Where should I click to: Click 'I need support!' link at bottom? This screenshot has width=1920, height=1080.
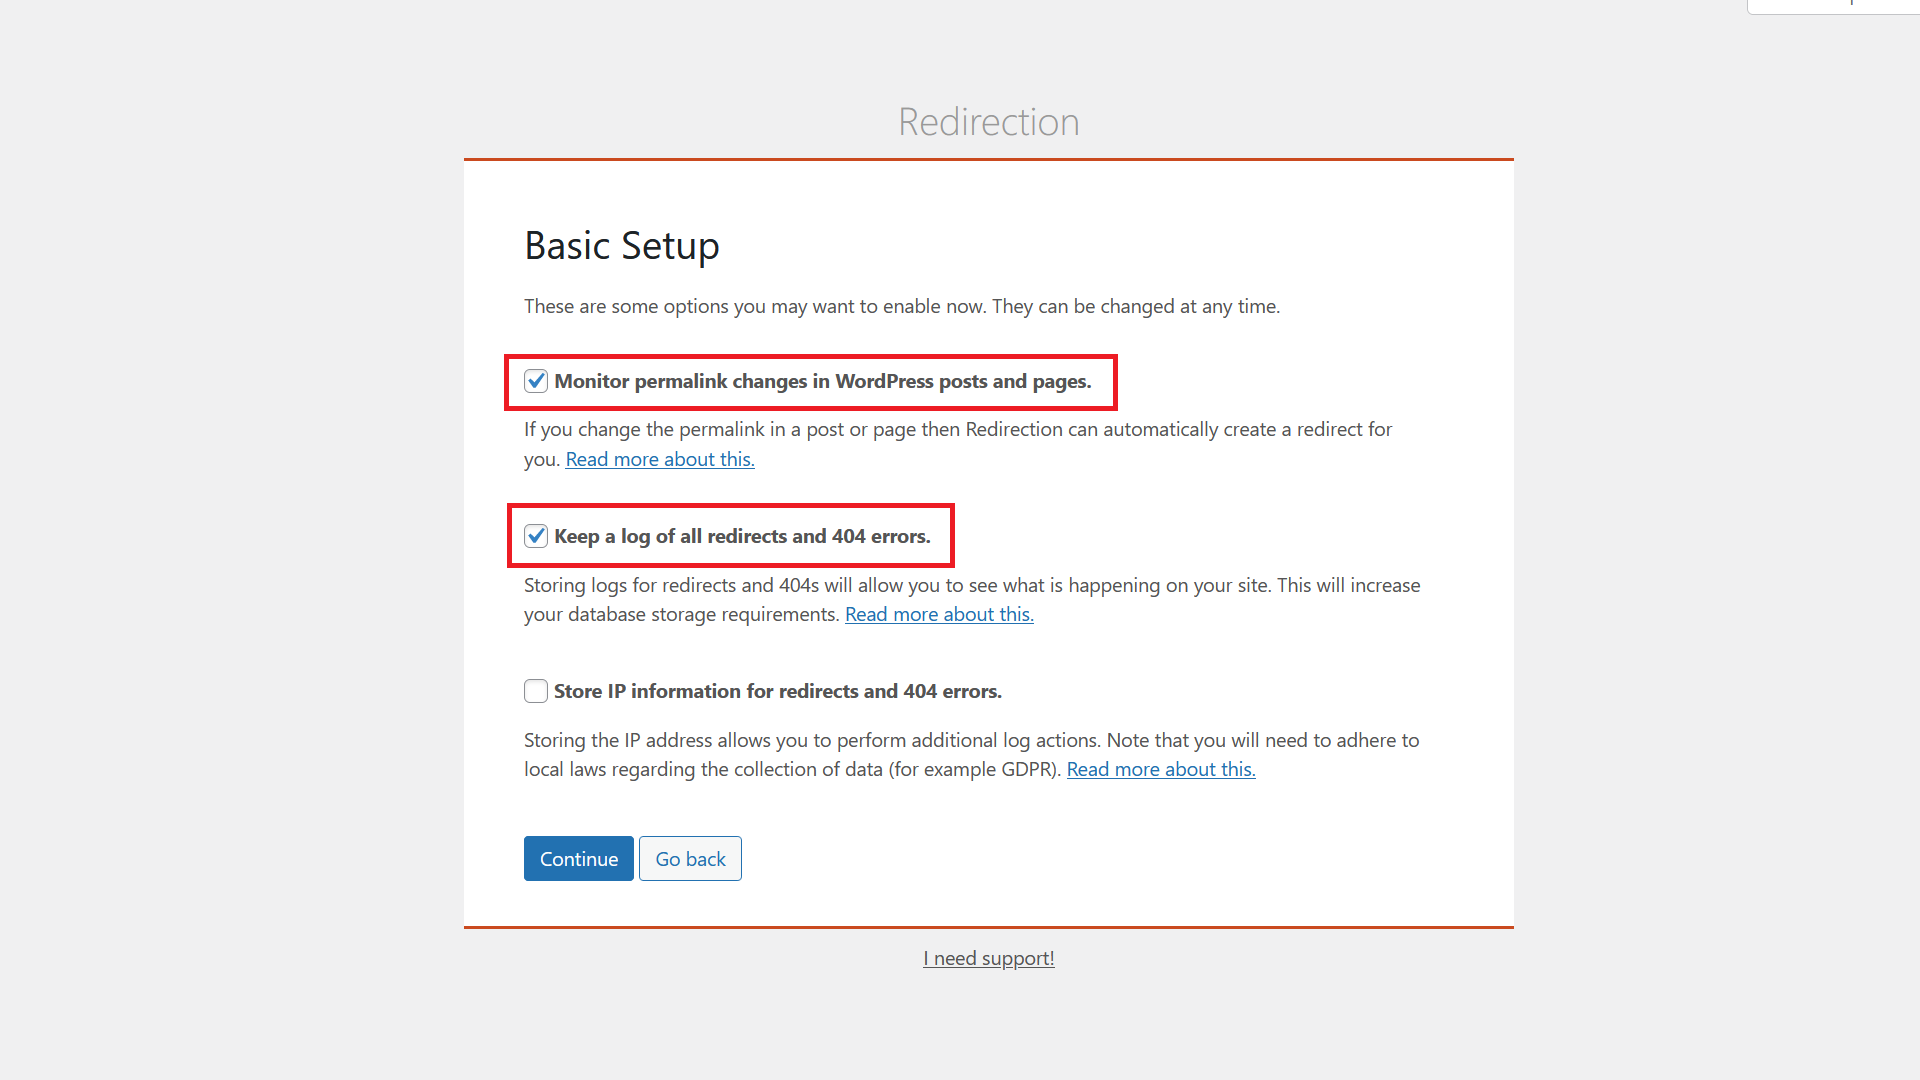(989, 957)
